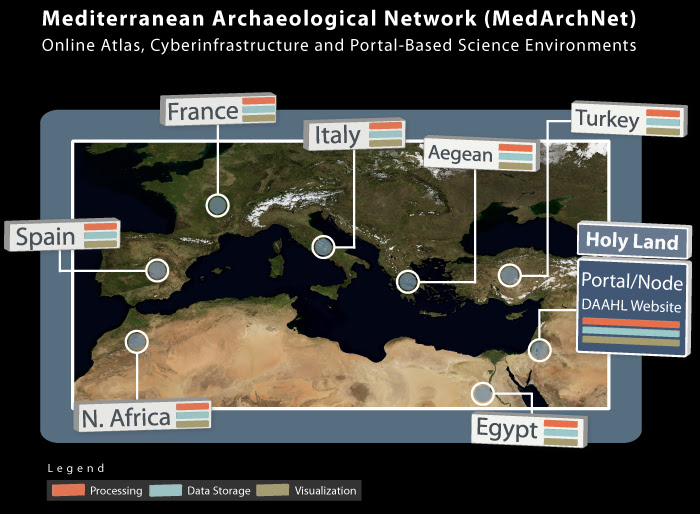The image size is (700, 514).
Task: Click the teal bar on the Egypt label
Action: click(561, 433)
